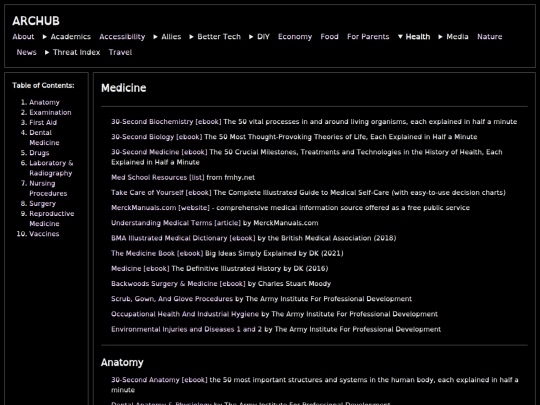
Task: Click the ARCHUB site title
Action: click(x=36, y=21)
